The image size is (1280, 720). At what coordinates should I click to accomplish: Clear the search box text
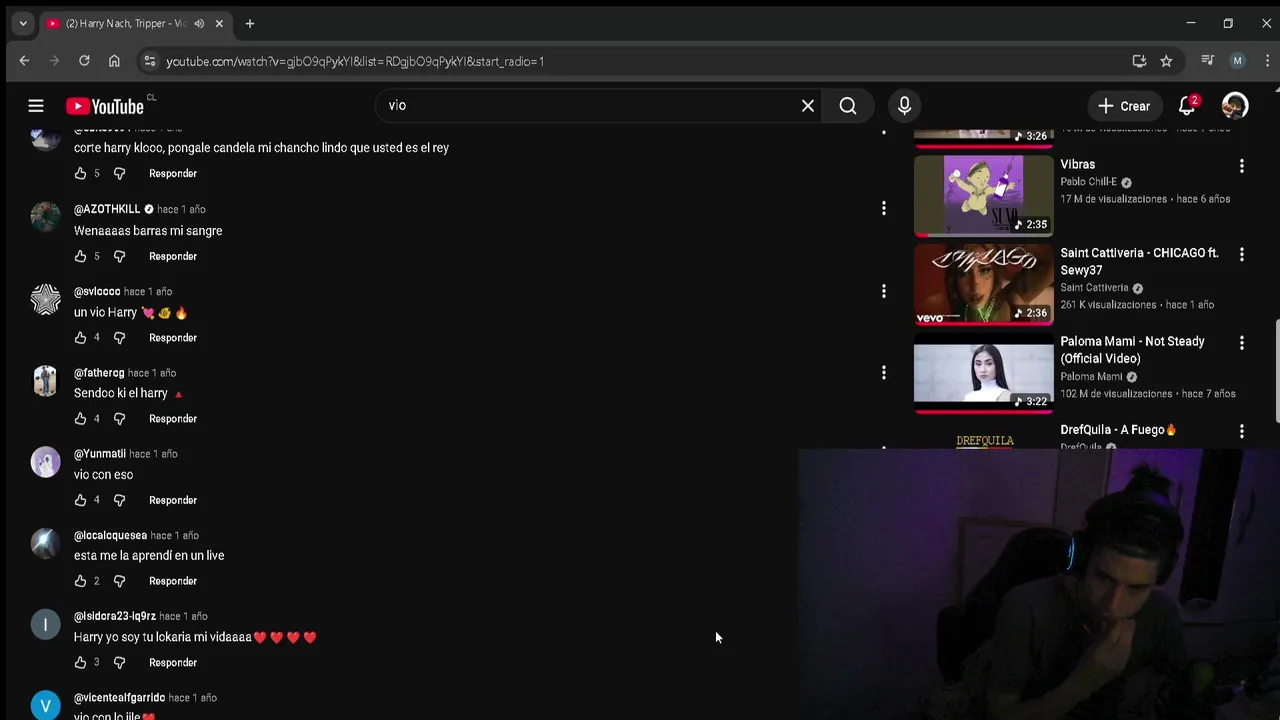808,106
